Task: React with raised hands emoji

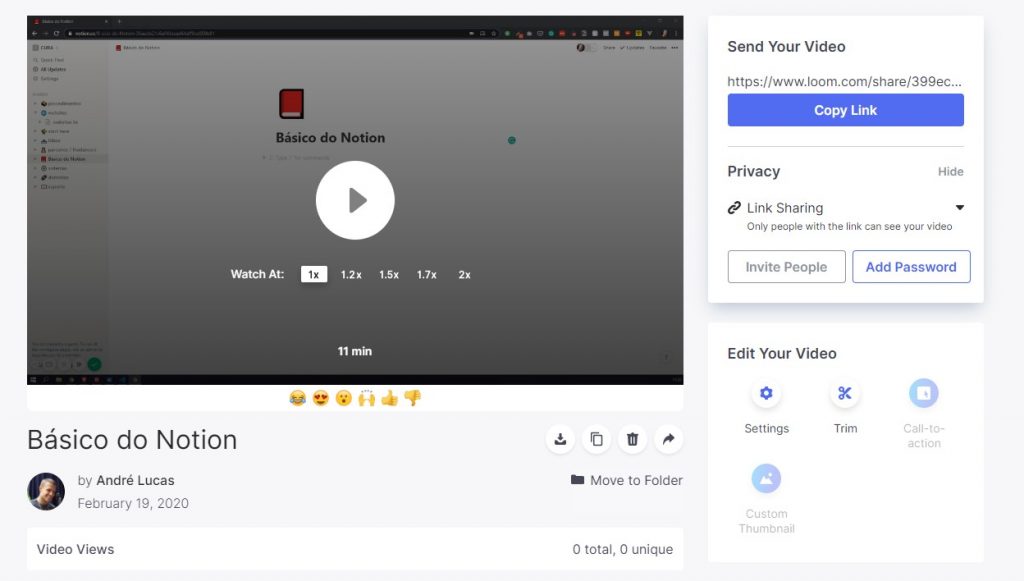Action: pos(366,398)
